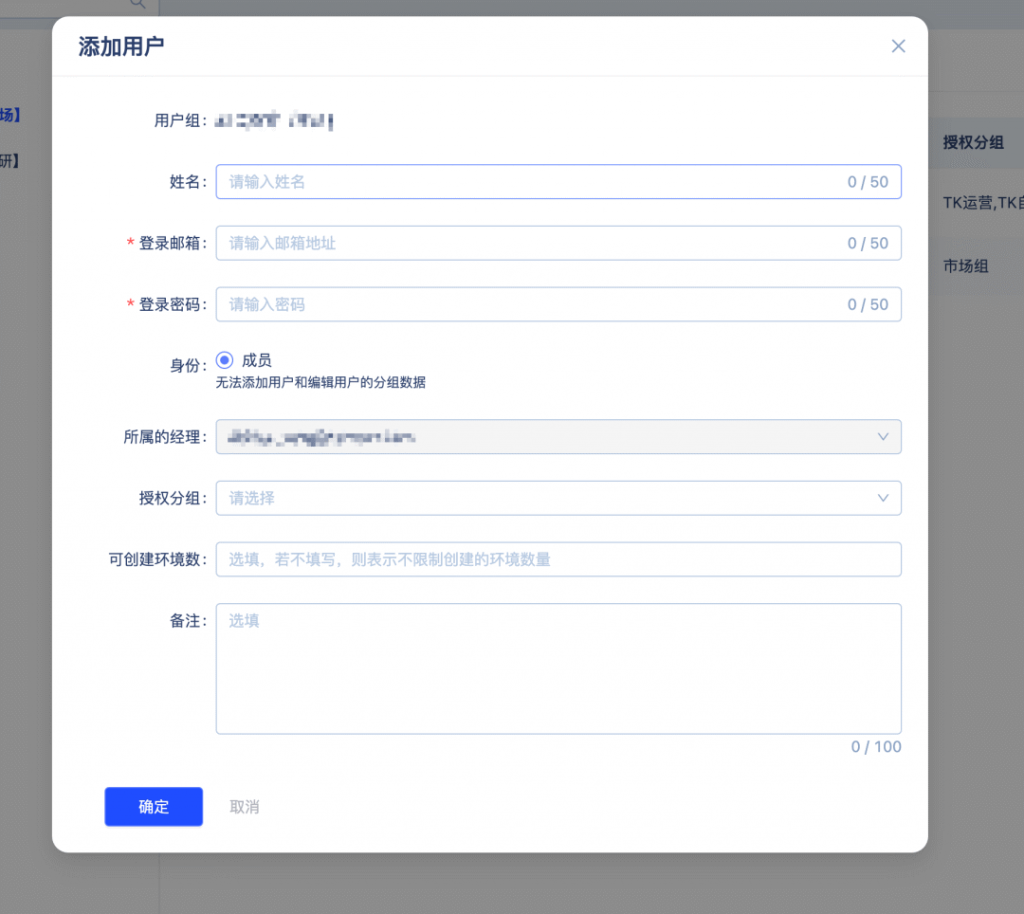The height and width of the screenshot is (914, 1024).
Task: Expand the 授权分组 dropdown arrow
Action: tap(882, 498)
